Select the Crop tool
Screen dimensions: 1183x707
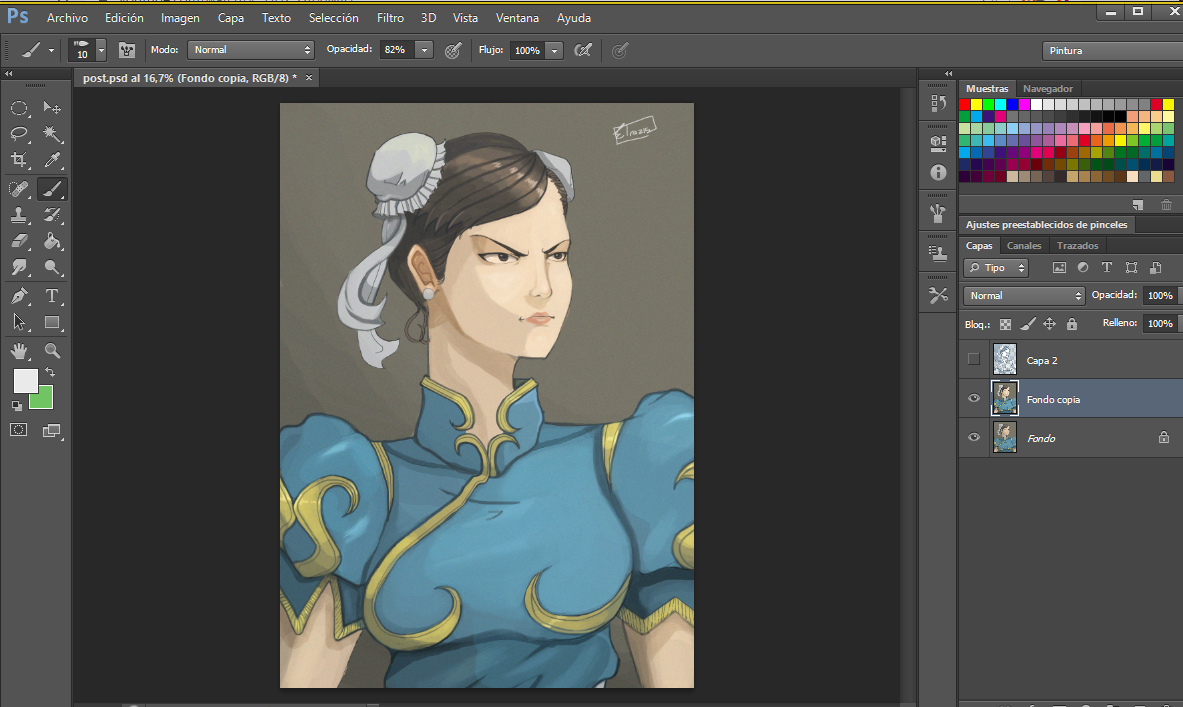tap(19, 160)
